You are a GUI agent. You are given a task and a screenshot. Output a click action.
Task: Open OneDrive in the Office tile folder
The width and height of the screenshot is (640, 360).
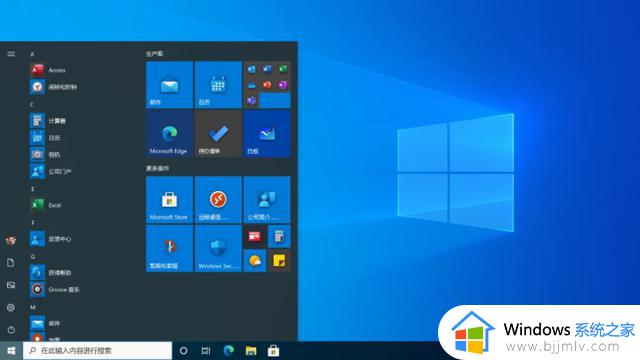tap(251, 85)
